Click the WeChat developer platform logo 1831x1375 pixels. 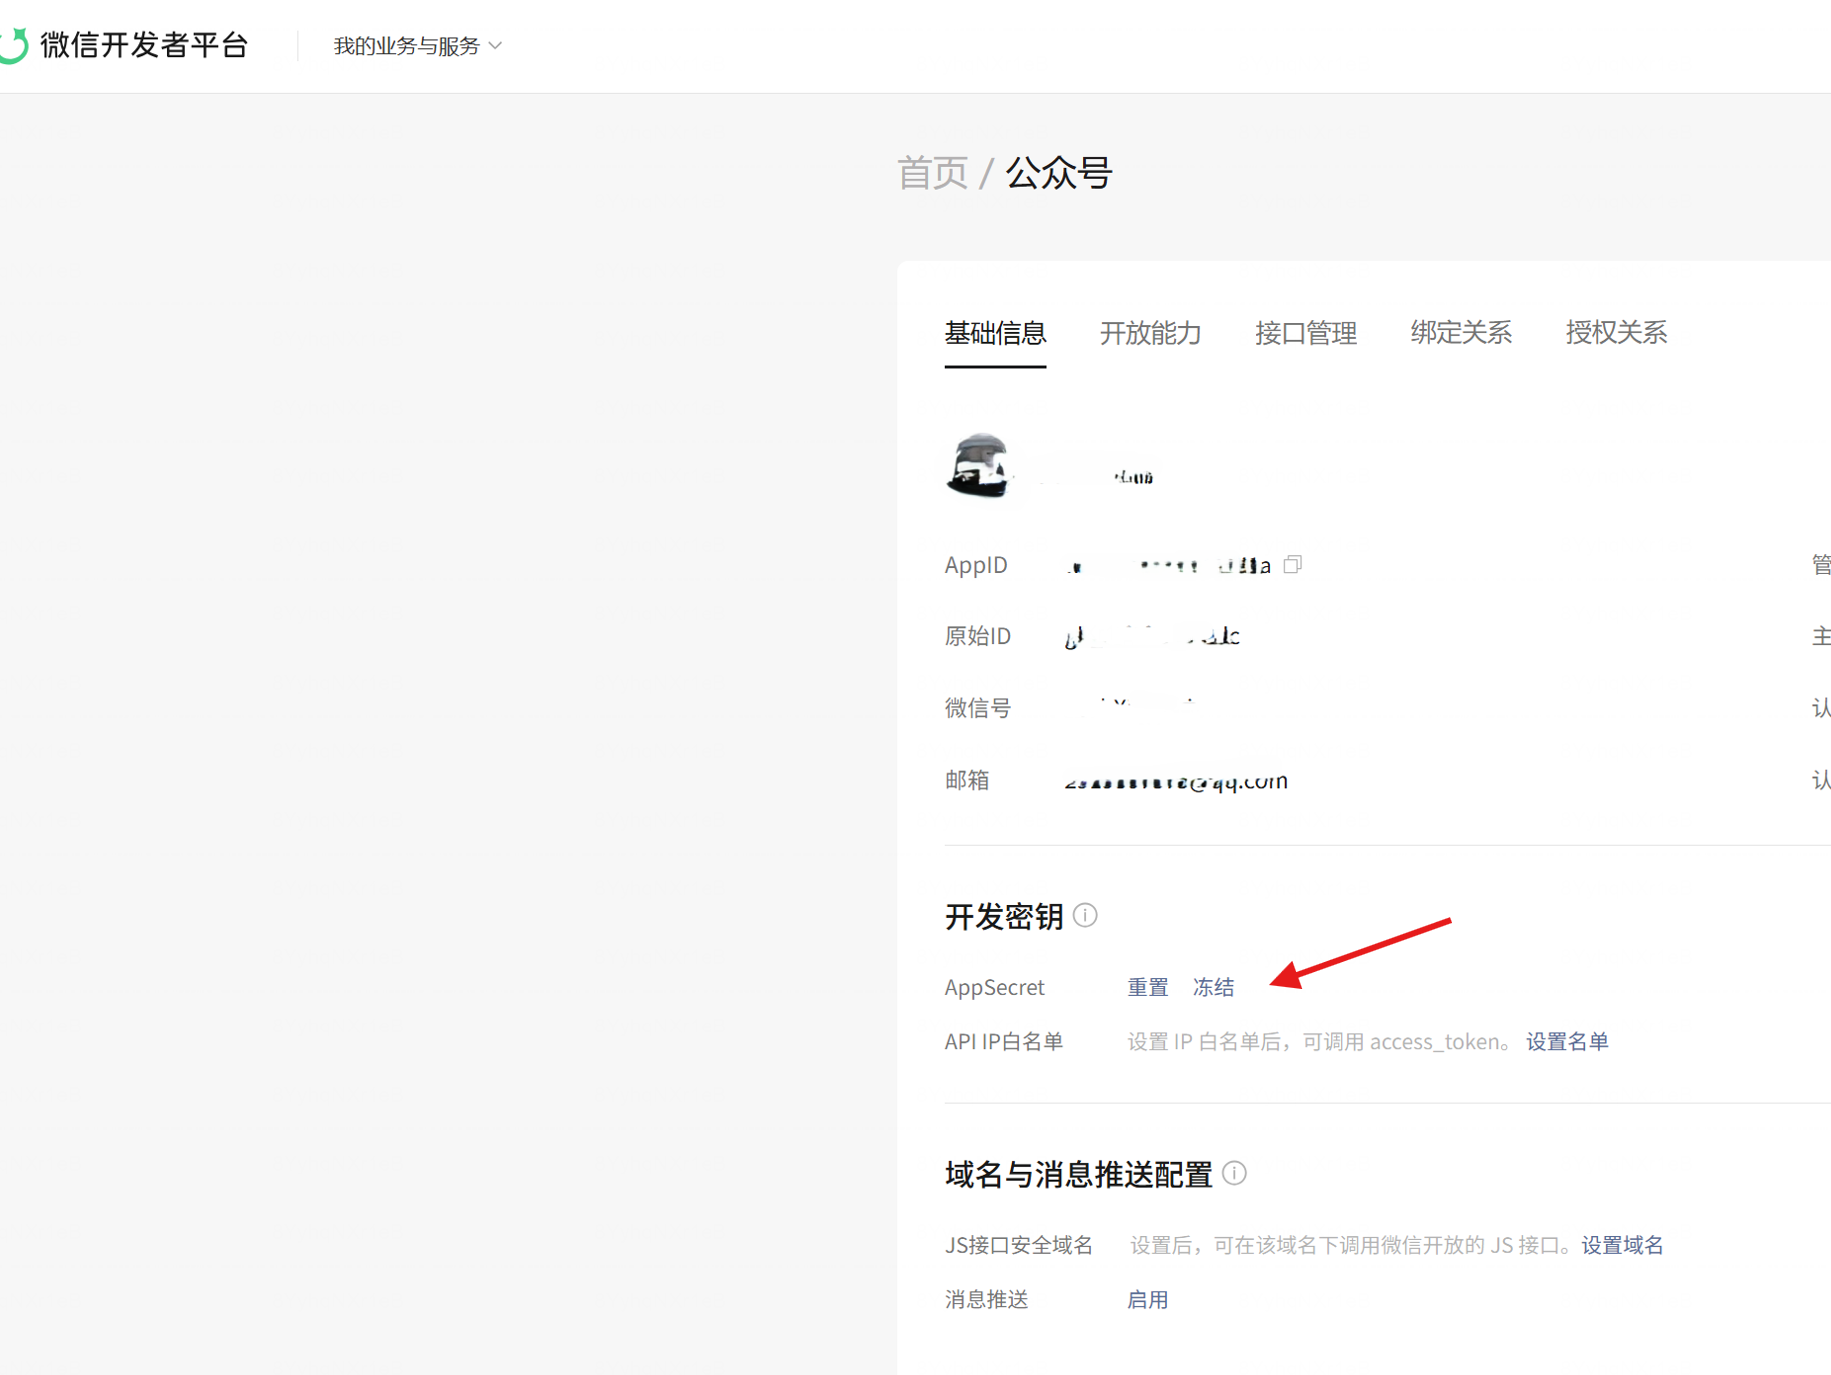(x=14, y=45)
